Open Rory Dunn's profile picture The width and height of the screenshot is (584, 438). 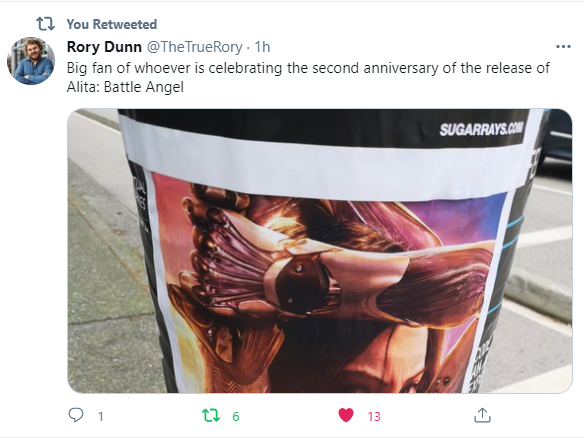pos(31,61)
